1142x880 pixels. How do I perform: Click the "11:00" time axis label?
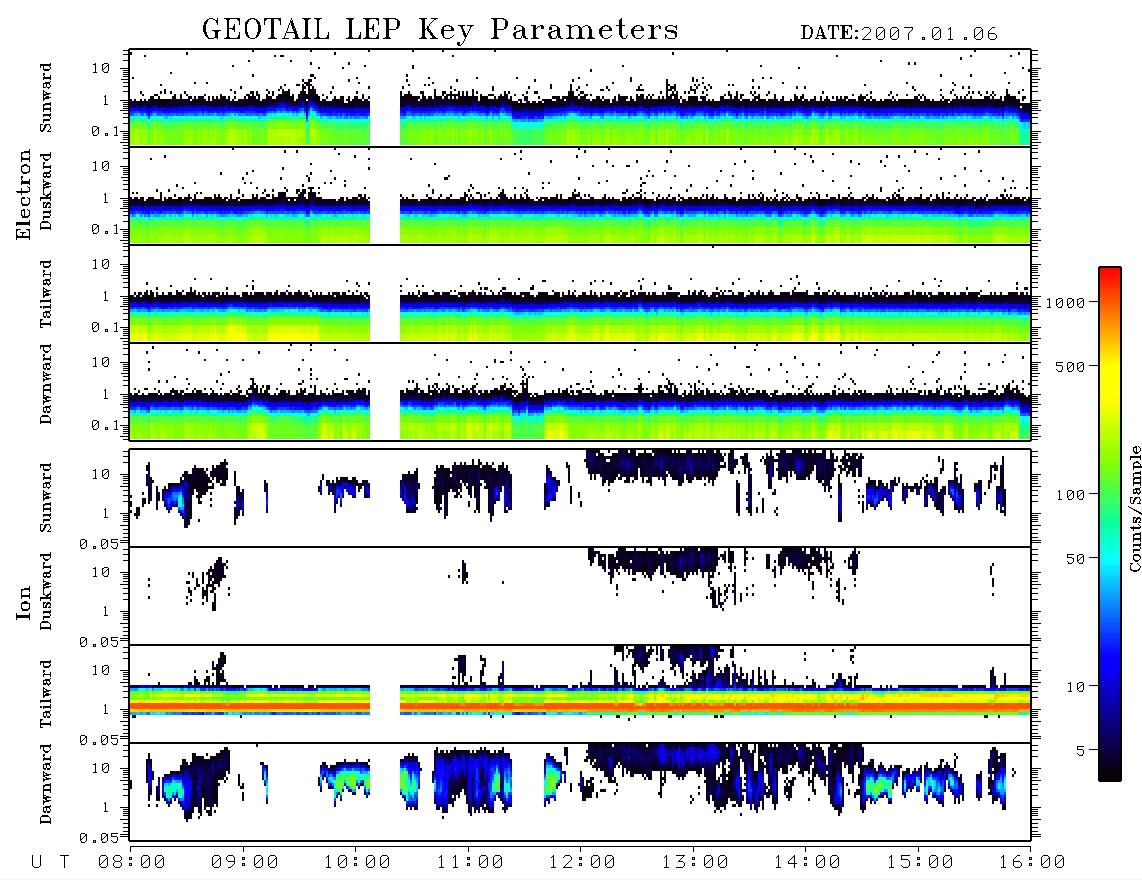(470, 862)
